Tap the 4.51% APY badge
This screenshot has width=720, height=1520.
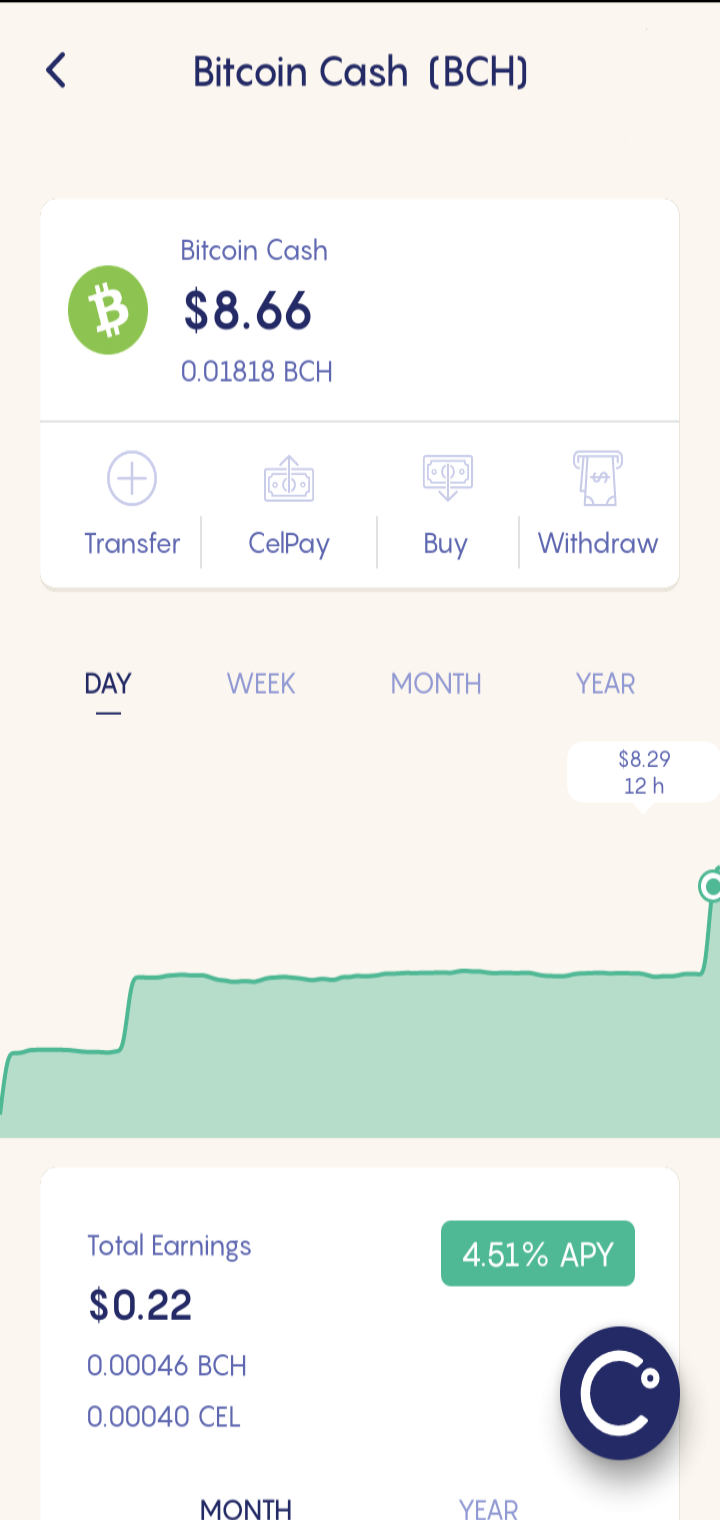538,1254
